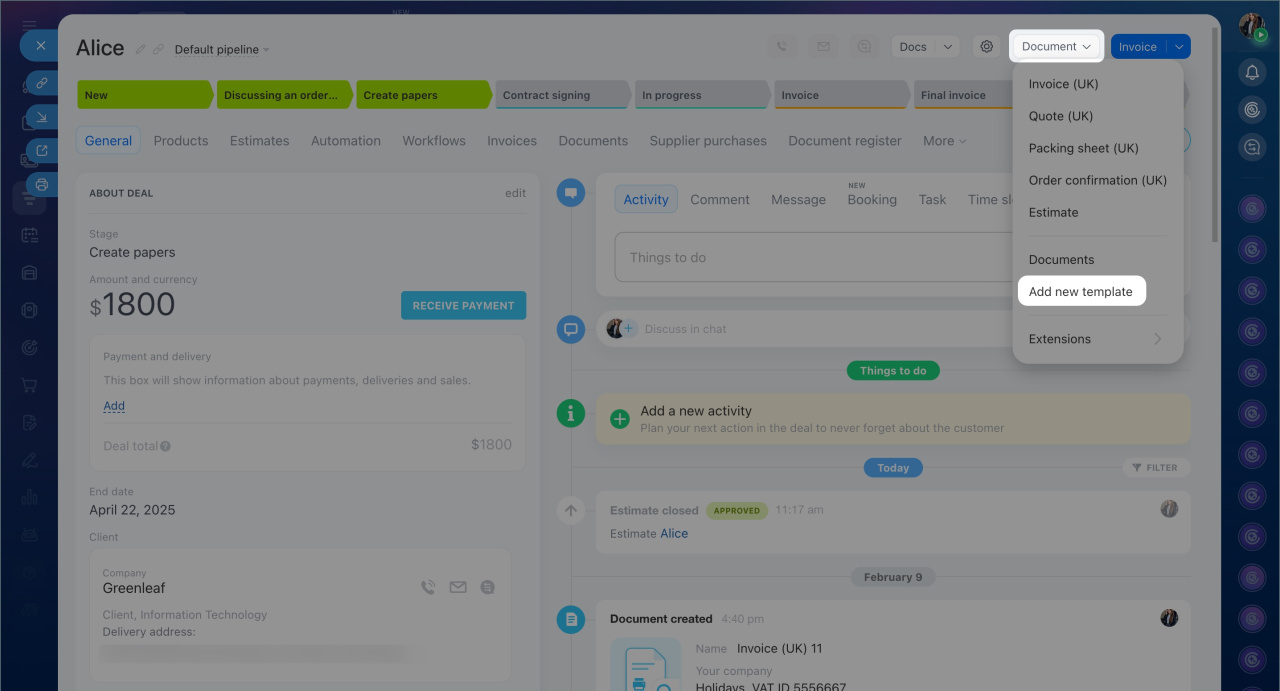
Task: Expand the More tabs dropdown
Action: click(x=944, y=141)
